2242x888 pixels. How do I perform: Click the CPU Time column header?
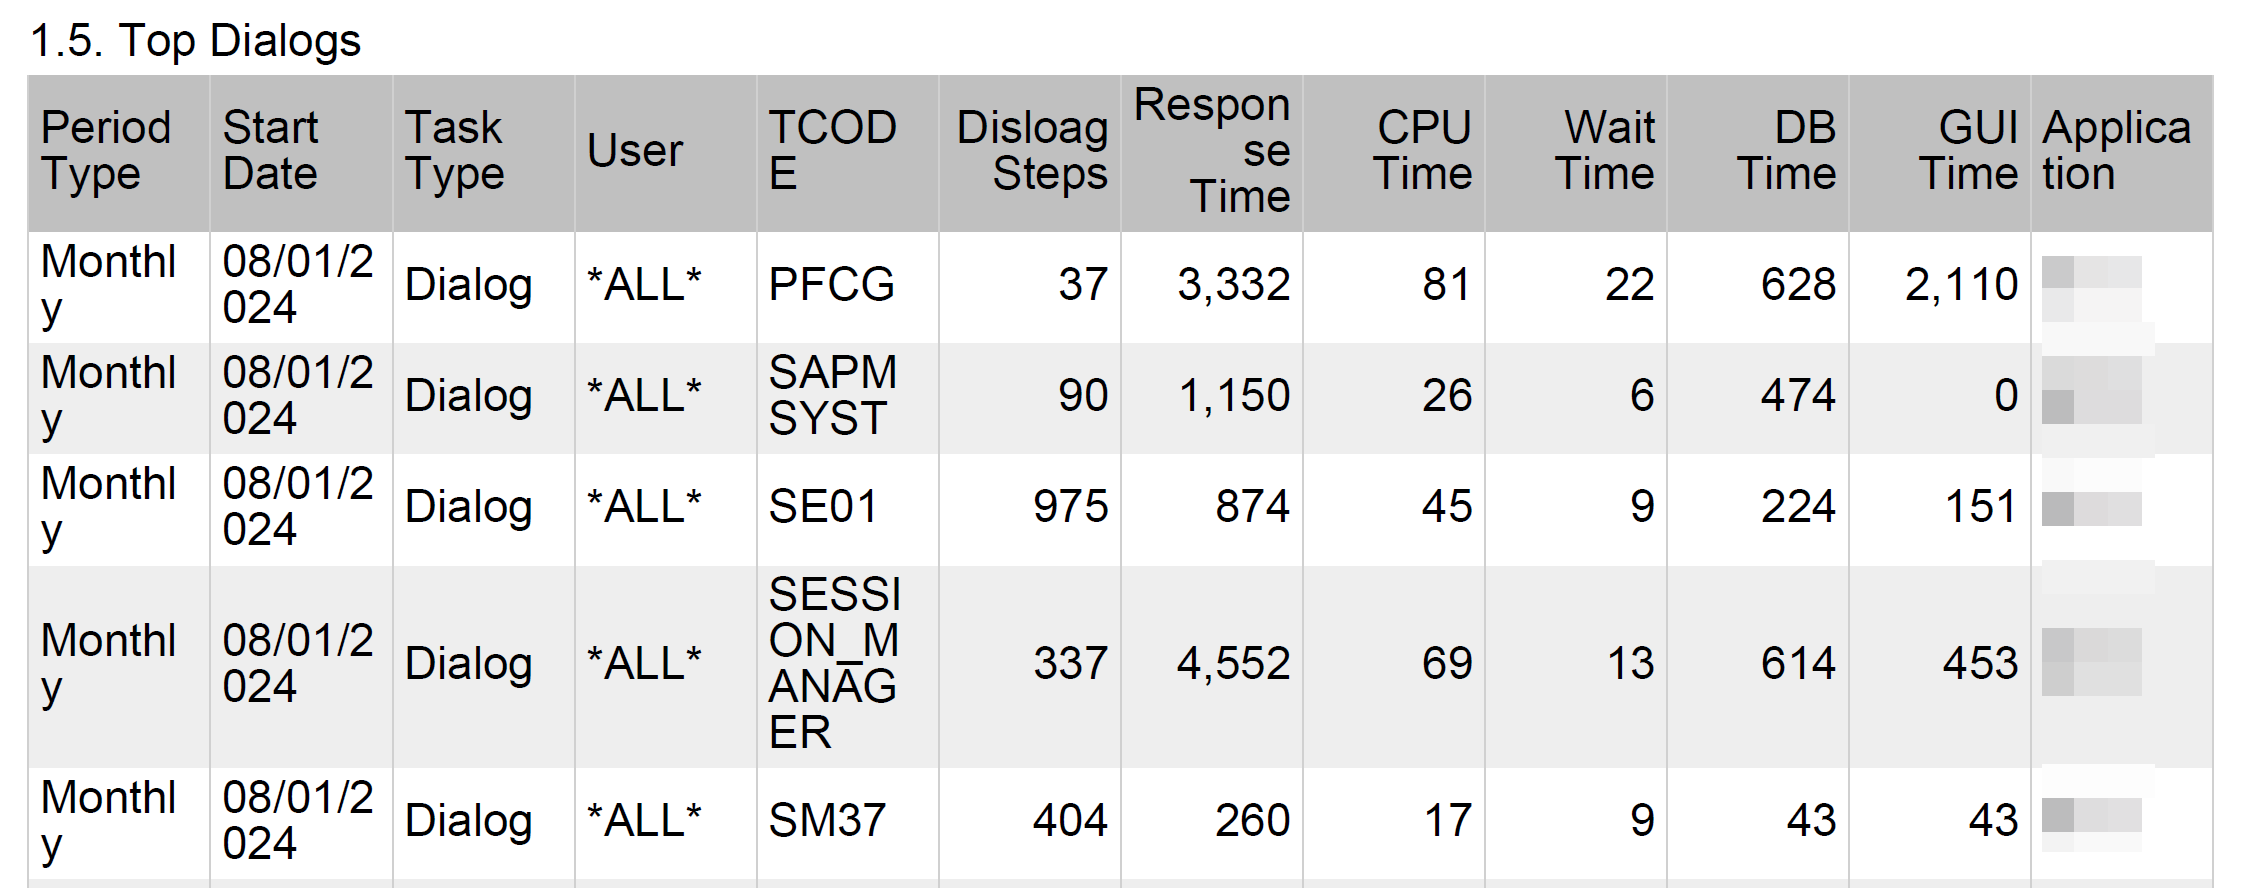[1422, 151]
